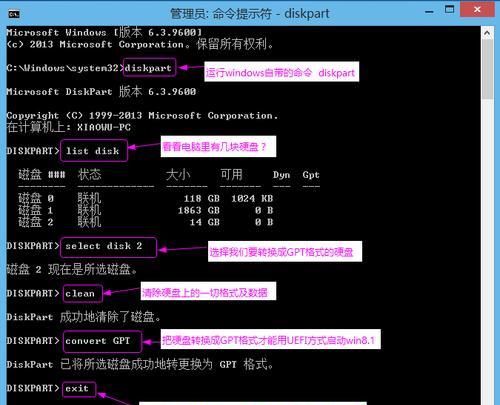
Task: Click the command prompt system icon in title bar
Action: [x=14, y=14]
